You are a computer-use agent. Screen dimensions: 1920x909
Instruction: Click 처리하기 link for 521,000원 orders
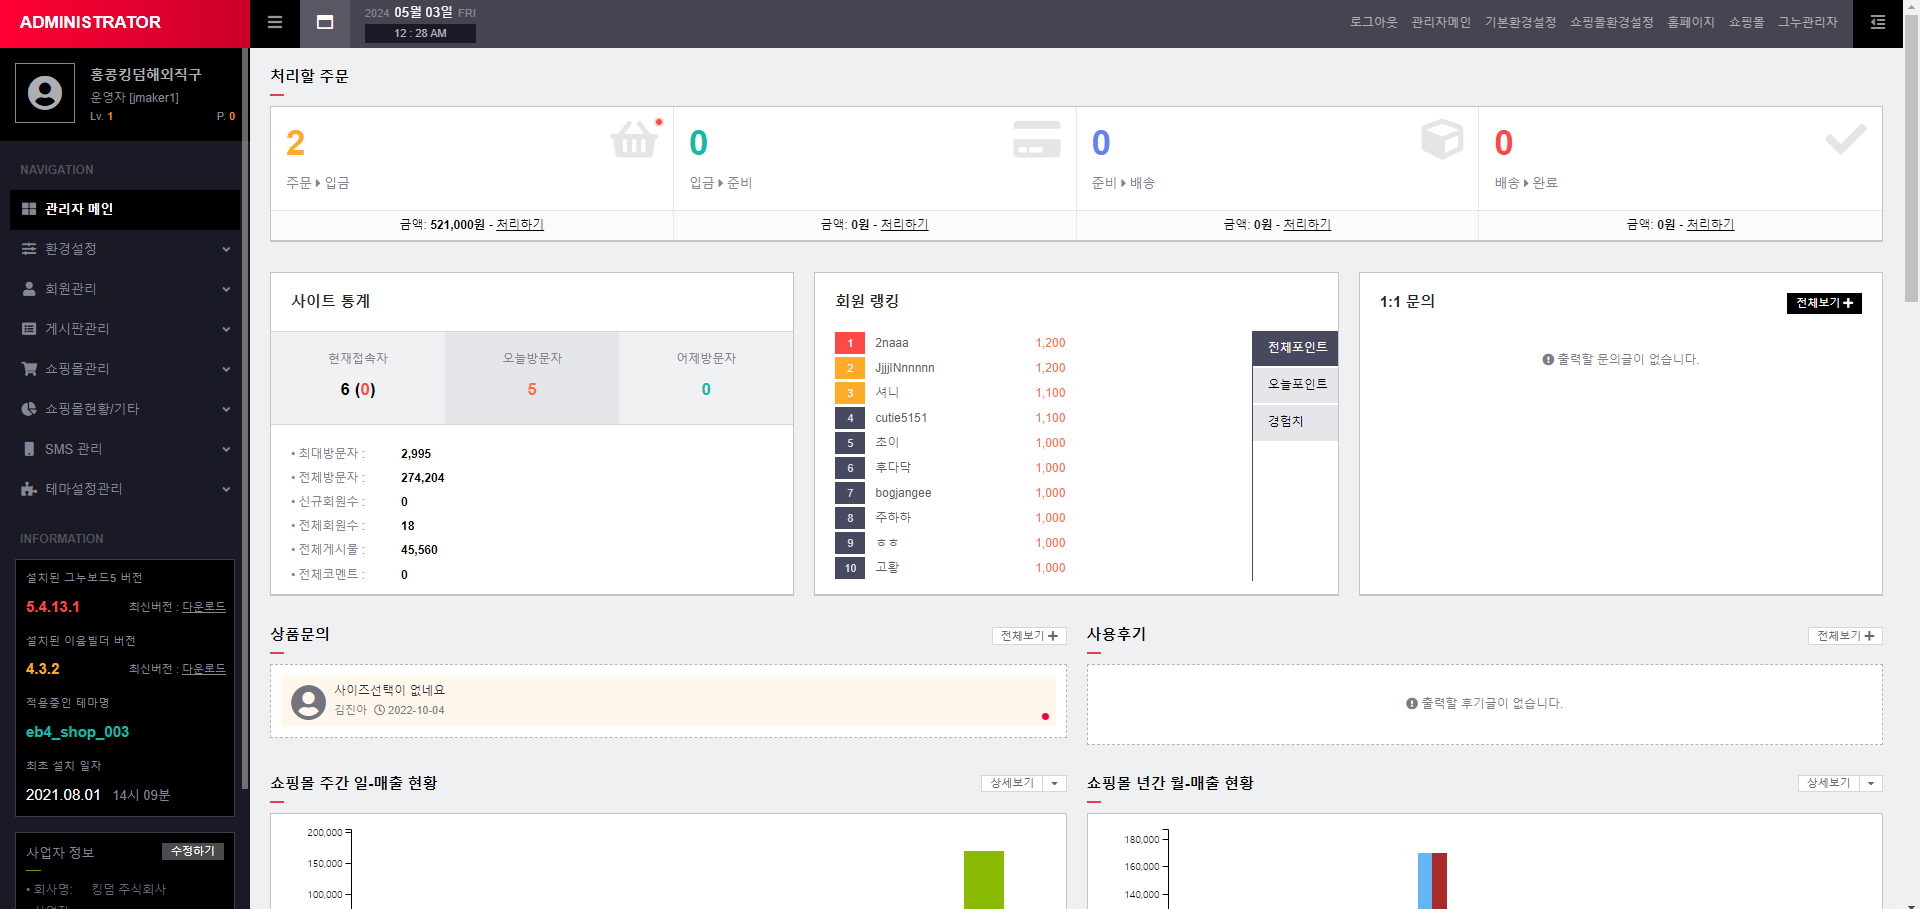point(520,225)
